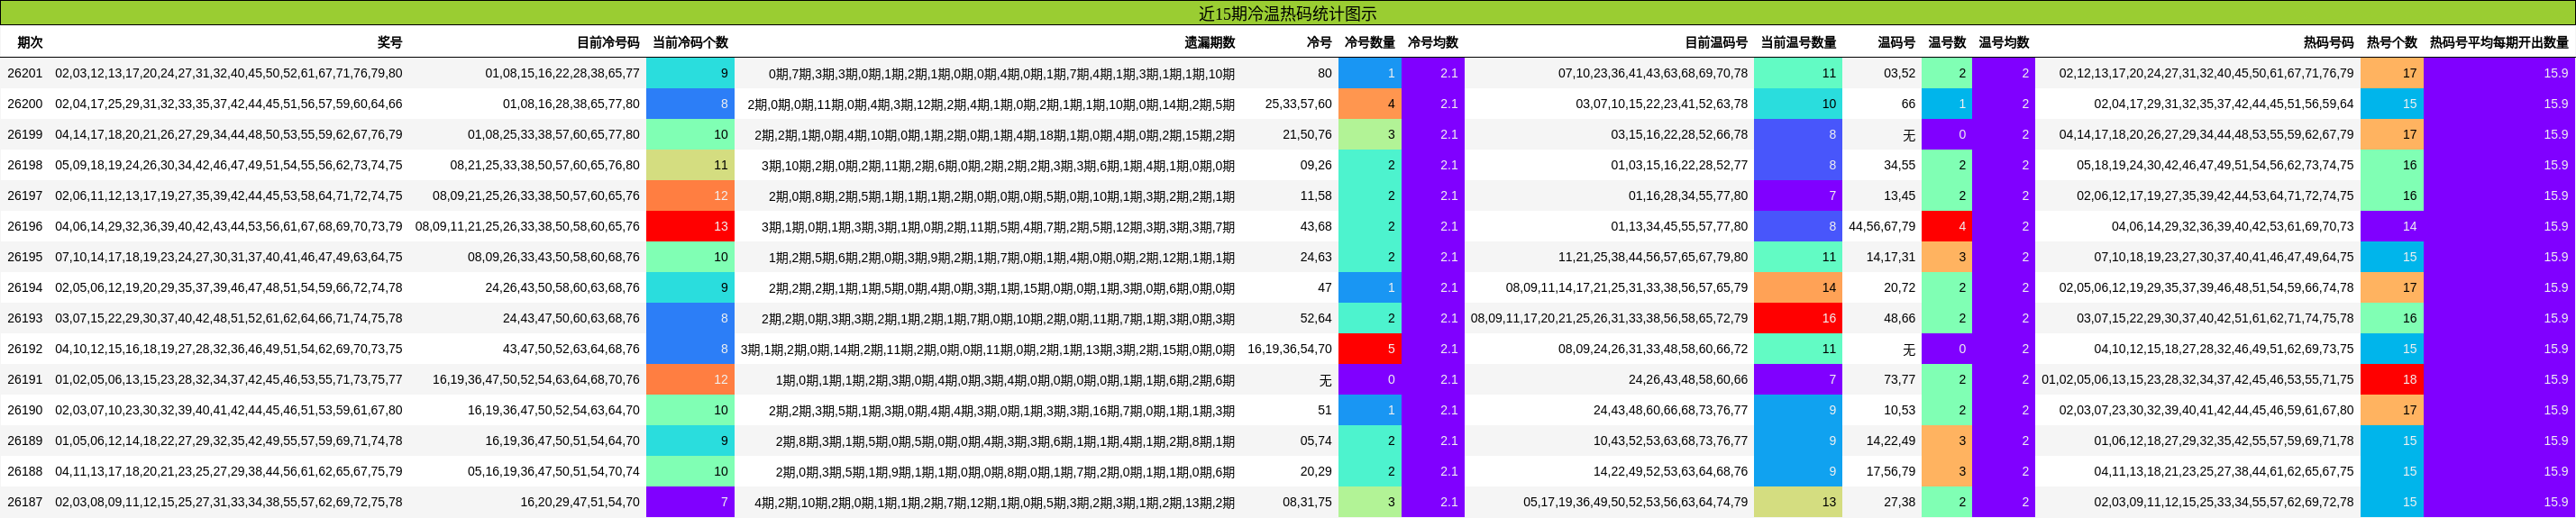Viewport: 2576px width, 518px height.
Task: Click cold number cell 25,33,57,60
Action: tap(1298, 104)
